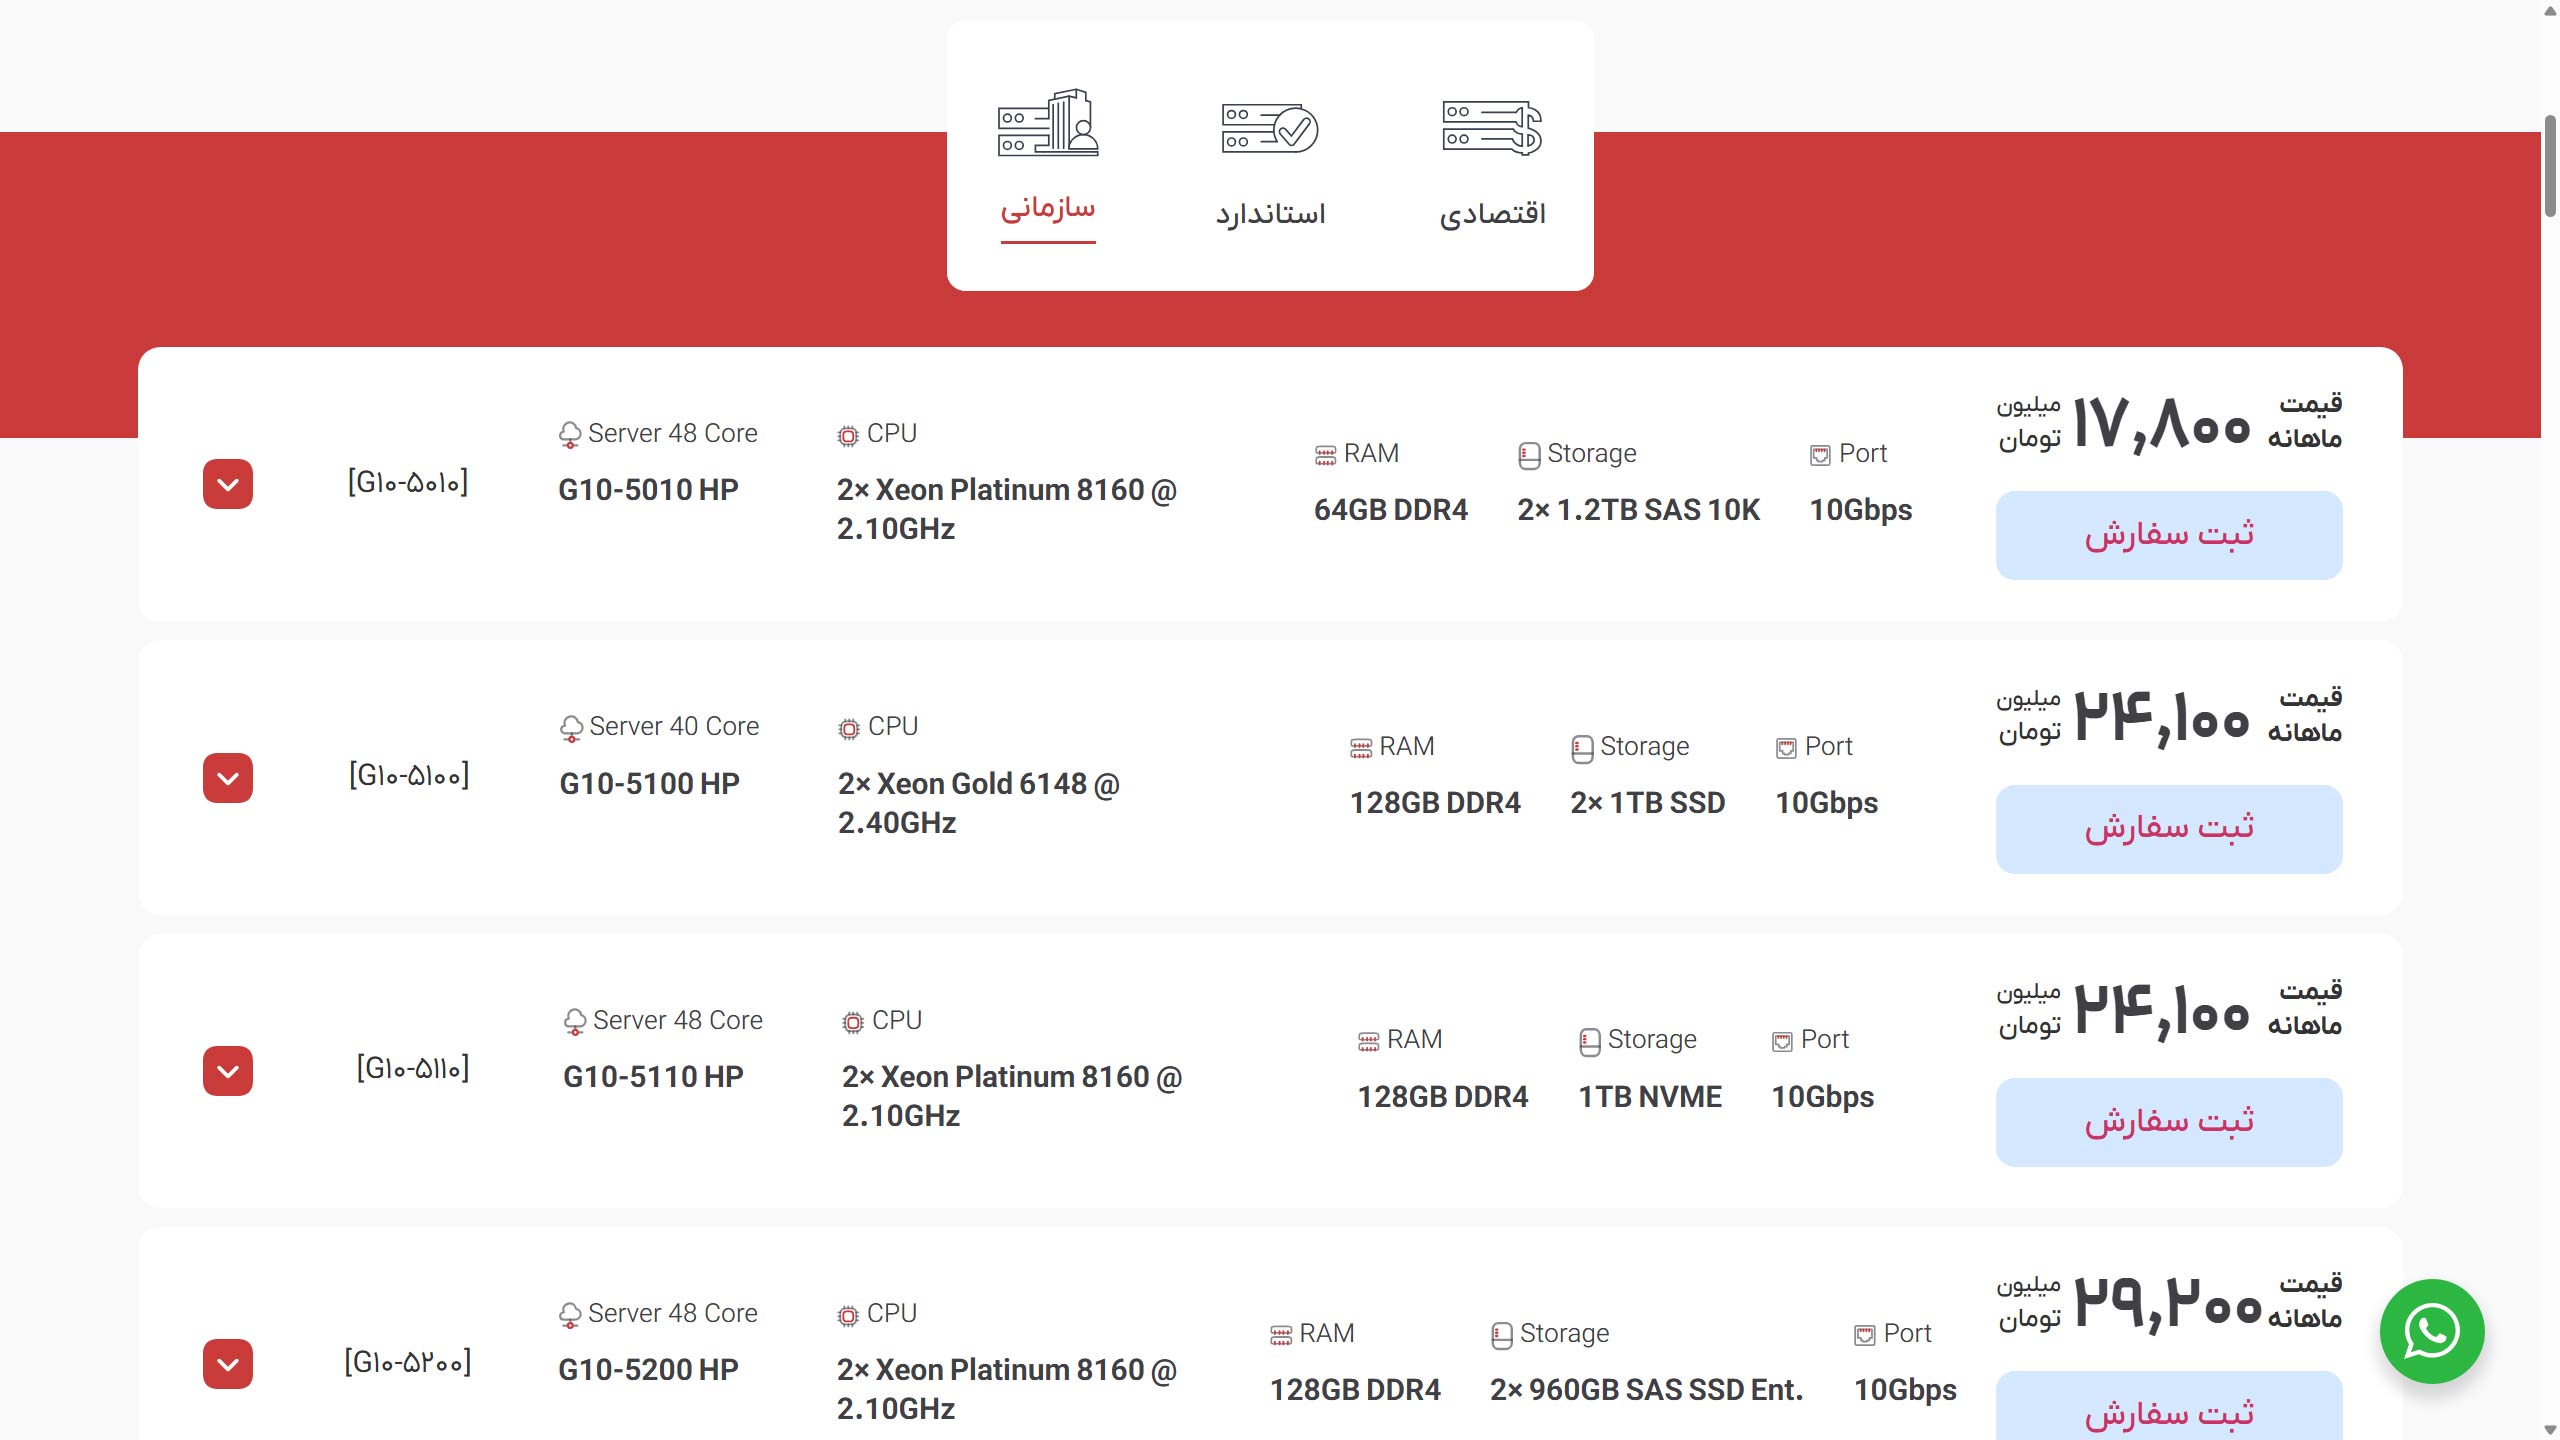Expand G10-5100 HP server details
The height and width of the screenshot is (1440, 2560).
[228, 778]
